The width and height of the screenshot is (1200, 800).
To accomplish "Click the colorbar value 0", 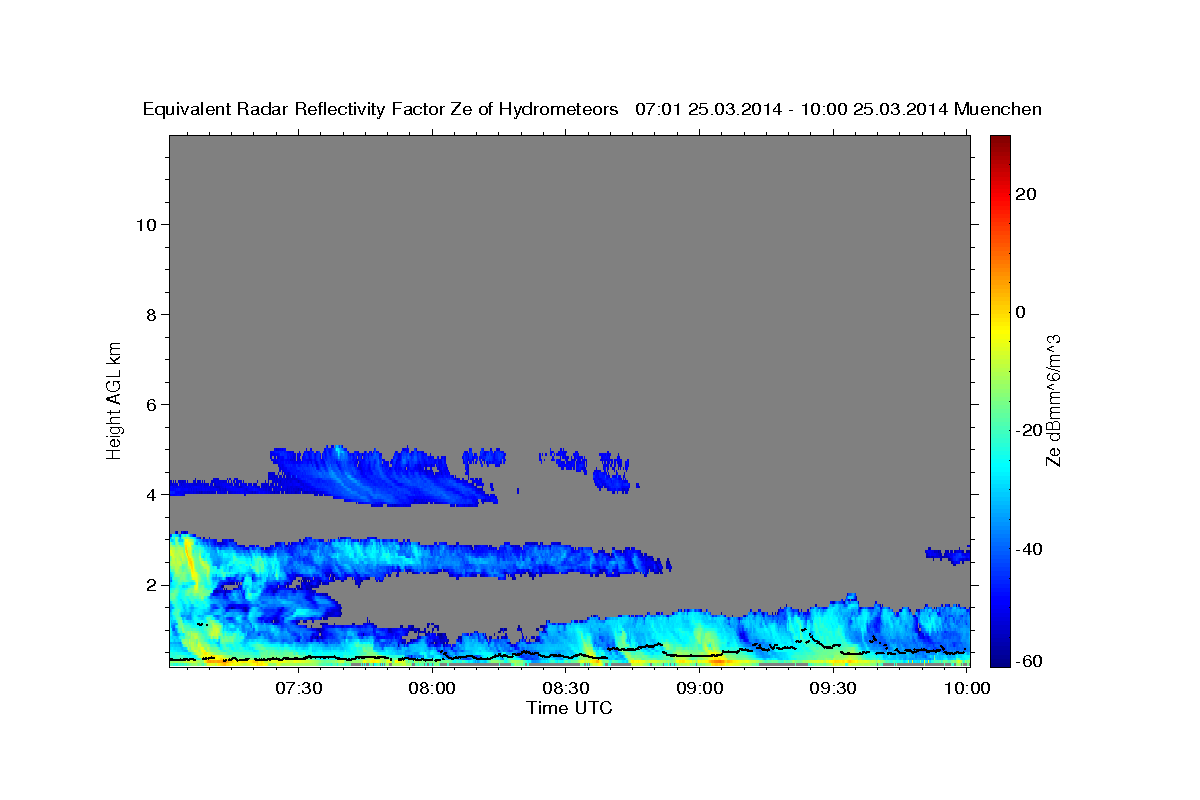I will point(1020,312).
